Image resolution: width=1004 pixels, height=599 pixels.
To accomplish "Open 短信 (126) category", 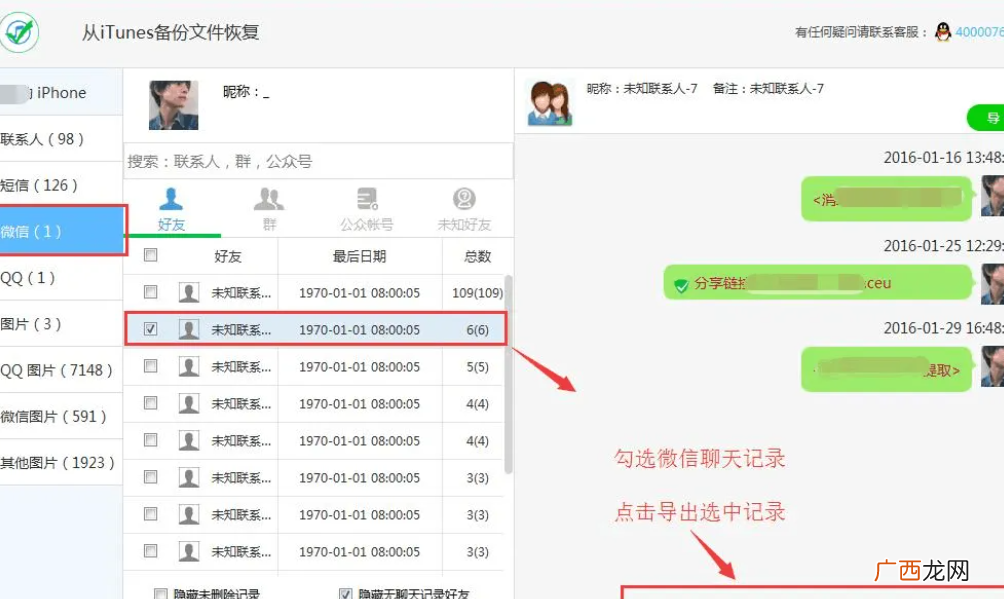I will point(61,185).
